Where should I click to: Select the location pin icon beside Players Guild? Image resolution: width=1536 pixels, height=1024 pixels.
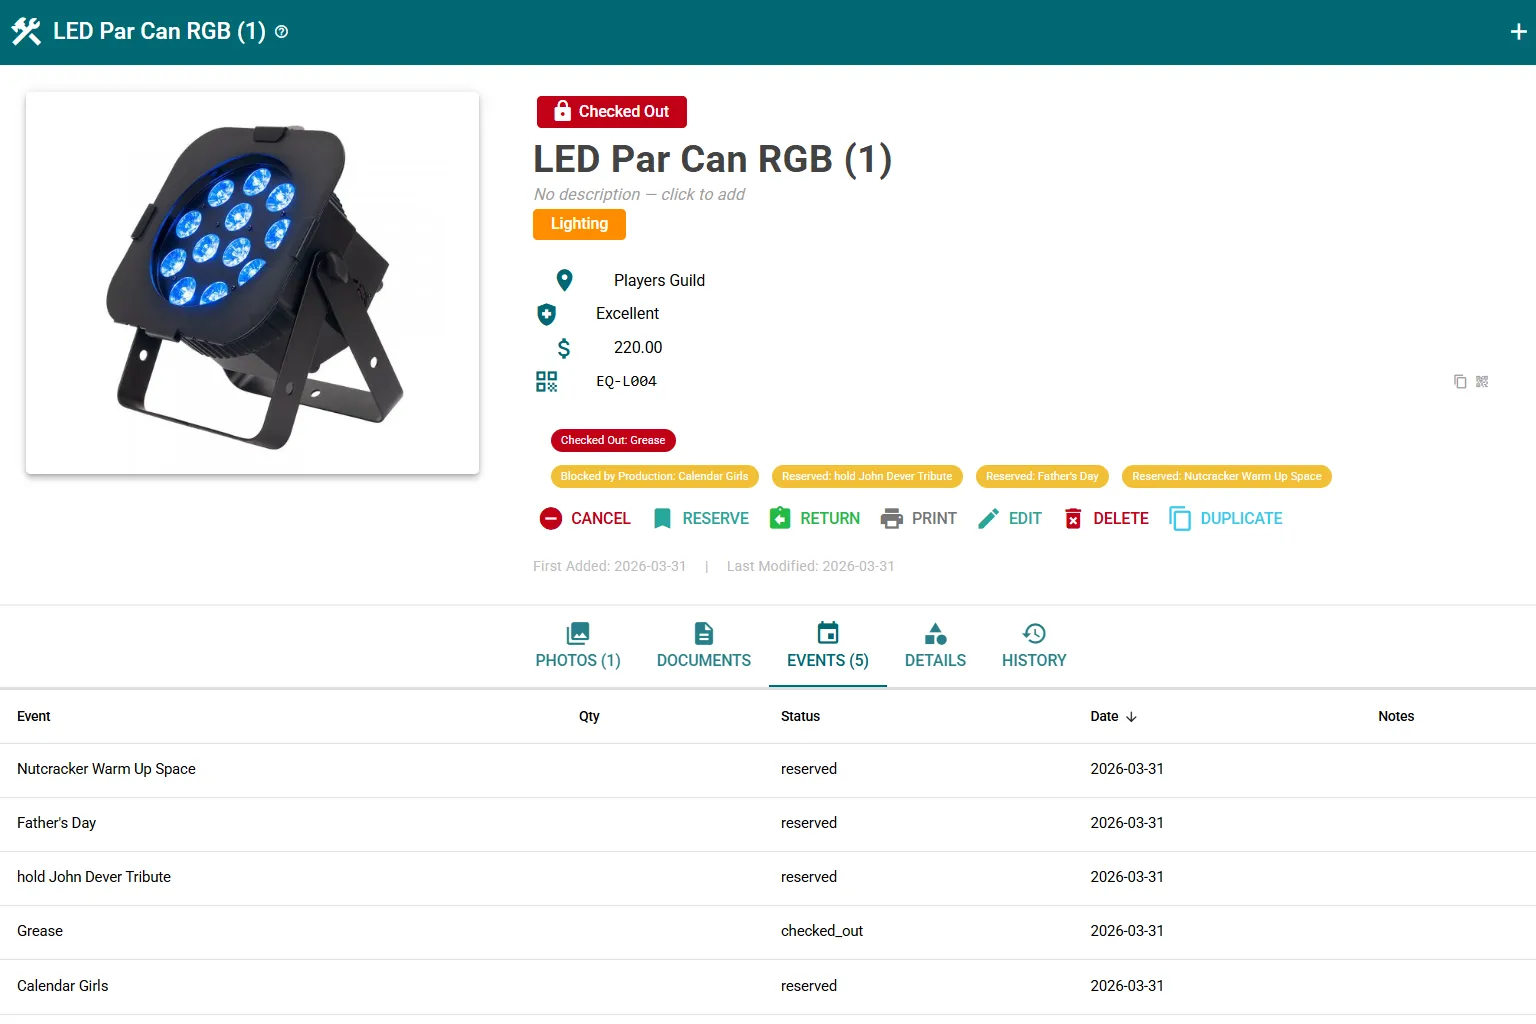[x=564, y=280]
